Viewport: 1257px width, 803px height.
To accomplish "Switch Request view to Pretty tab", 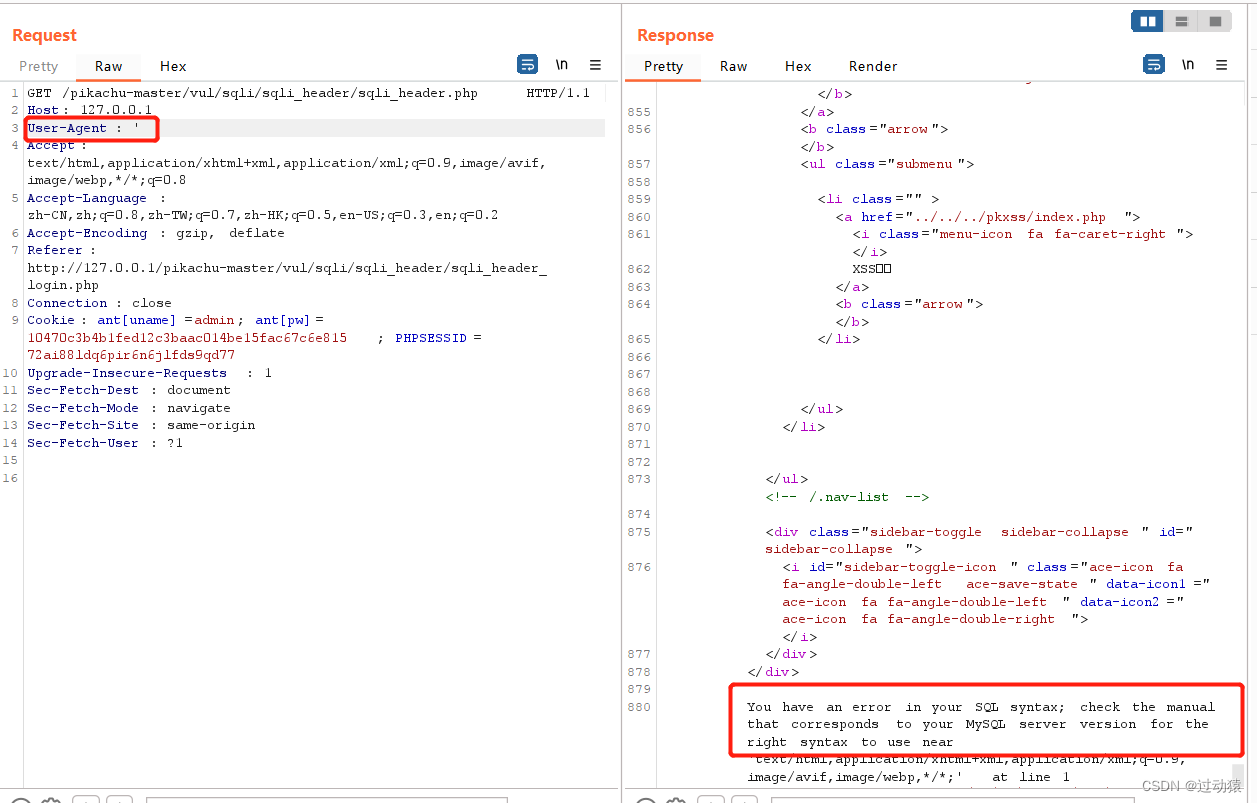I will (x=39, y=66).
